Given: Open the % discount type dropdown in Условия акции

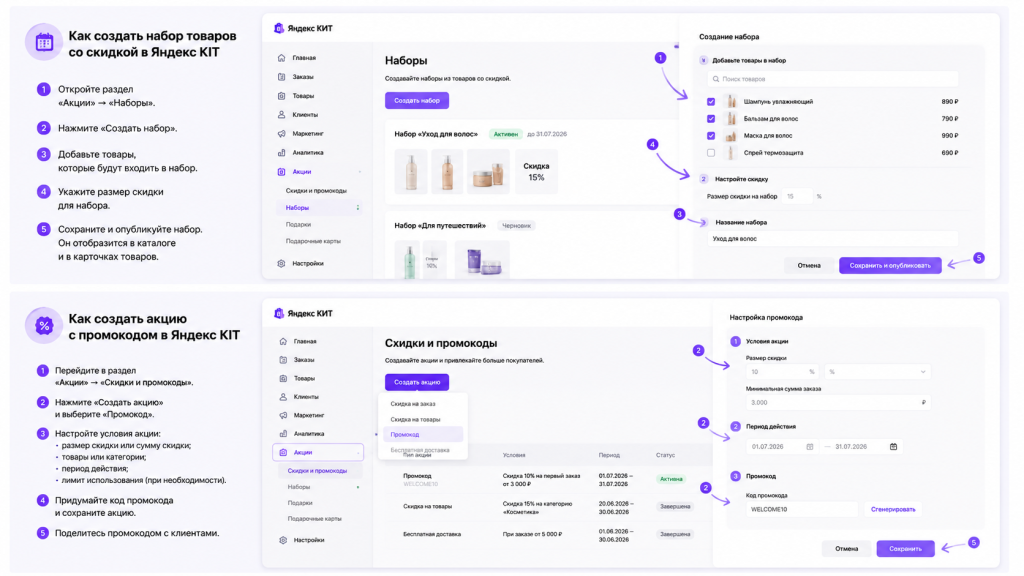Looking at the screenshot, I should tap(877, 372).
